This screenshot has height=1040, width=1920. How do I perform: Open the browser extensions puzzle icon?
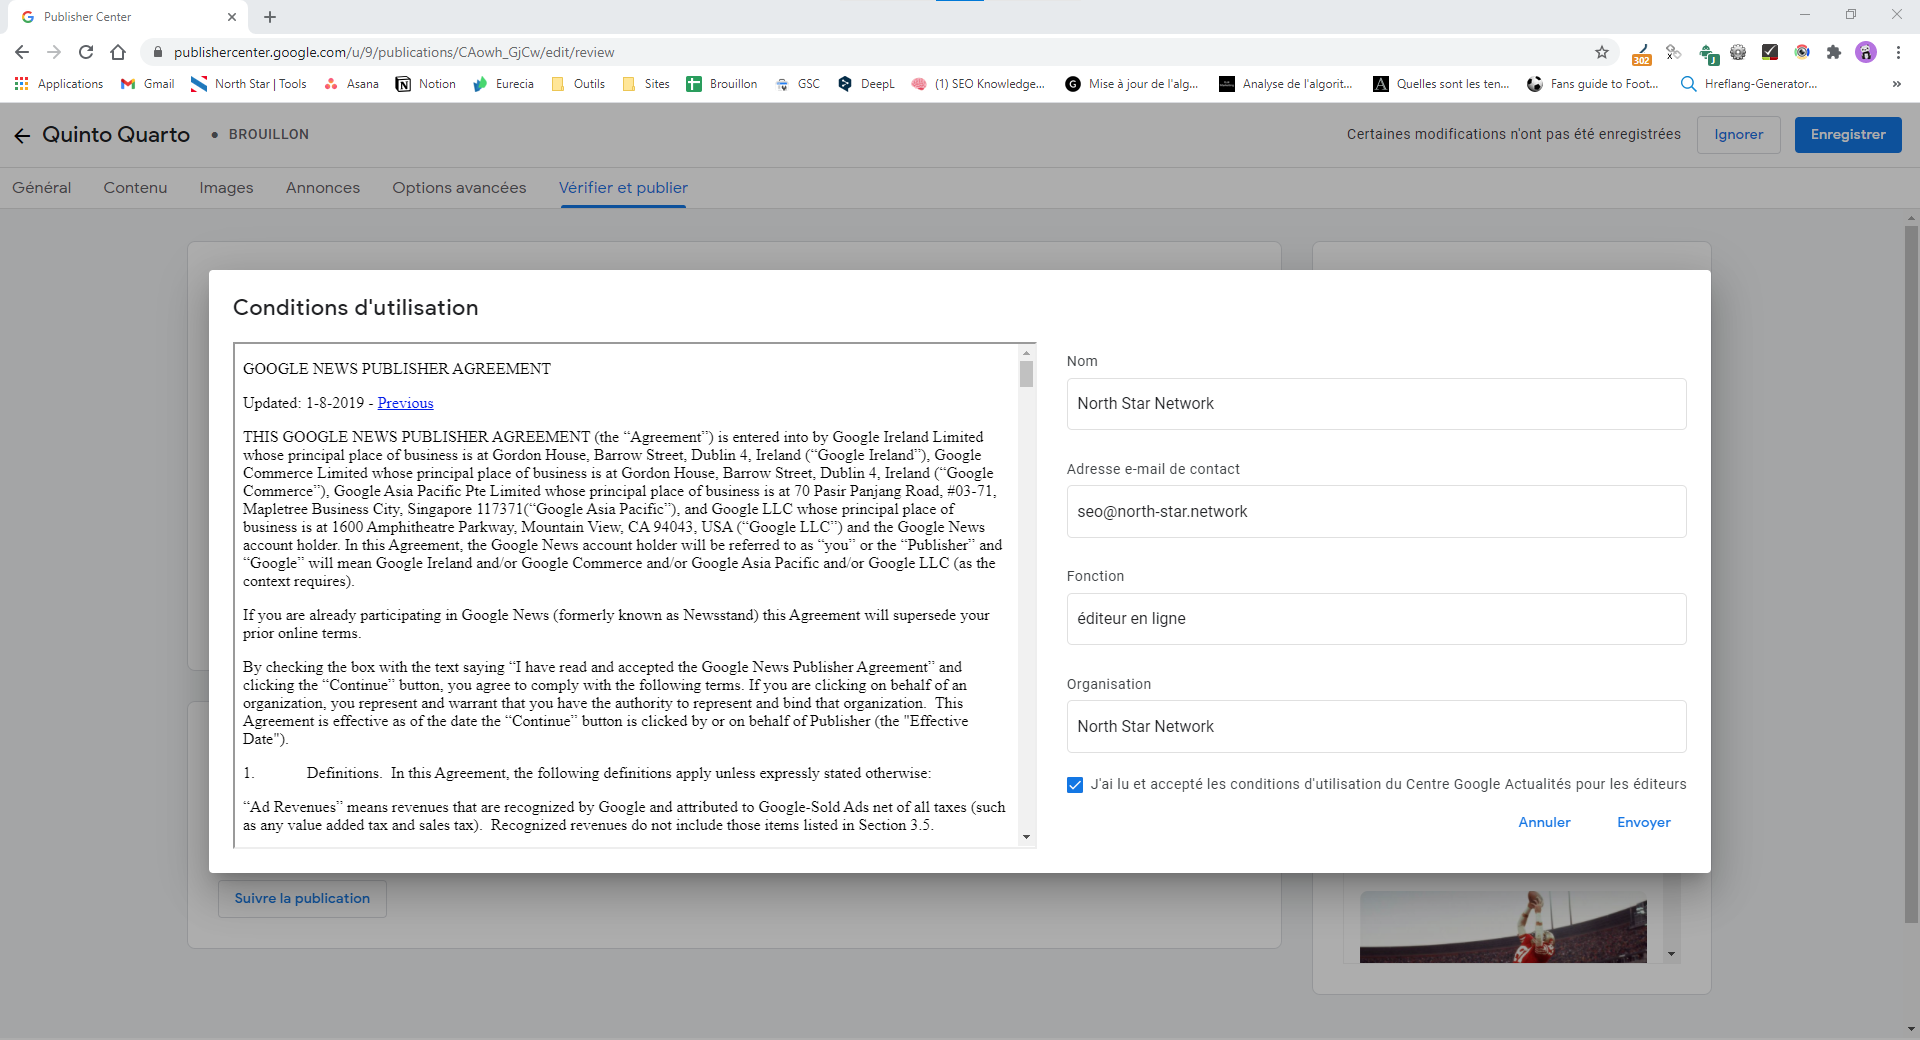(x=1833, y=52)
